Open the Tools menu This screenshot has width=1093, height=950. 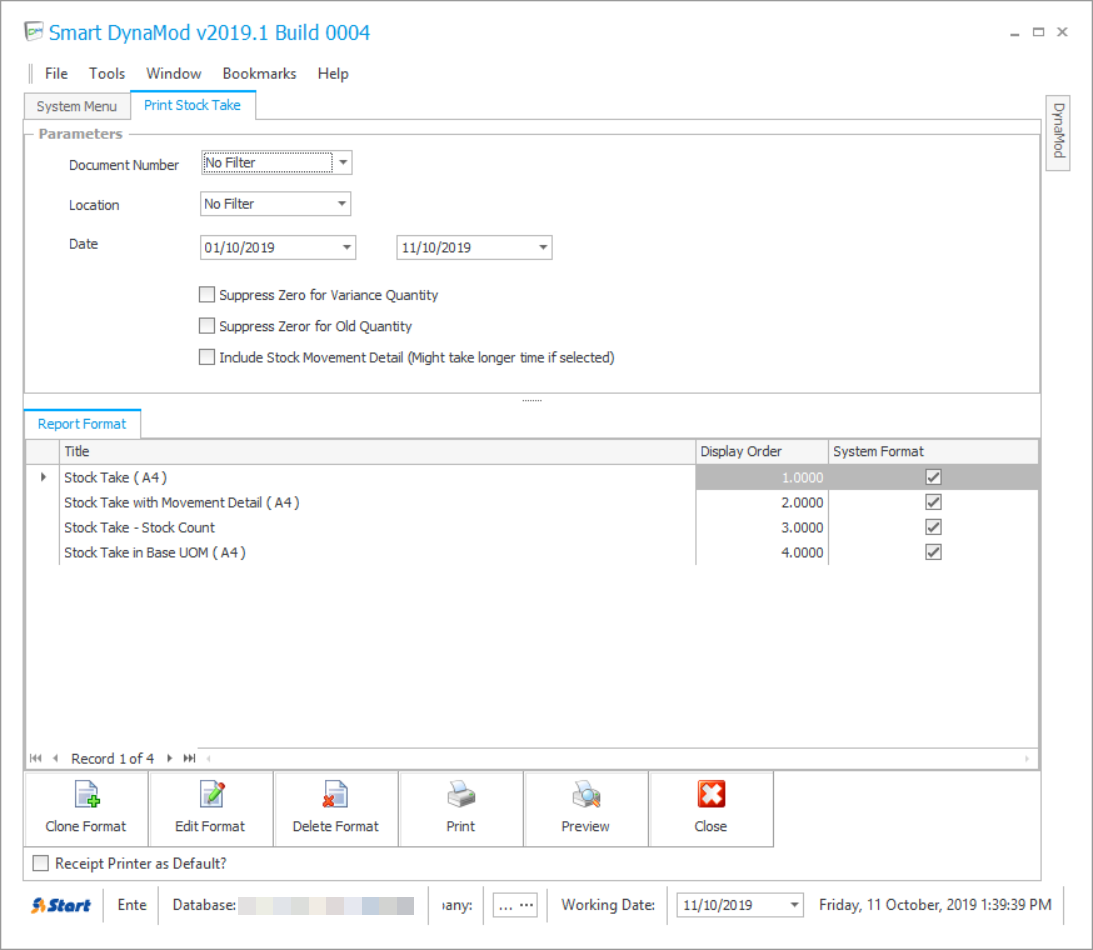107,74
